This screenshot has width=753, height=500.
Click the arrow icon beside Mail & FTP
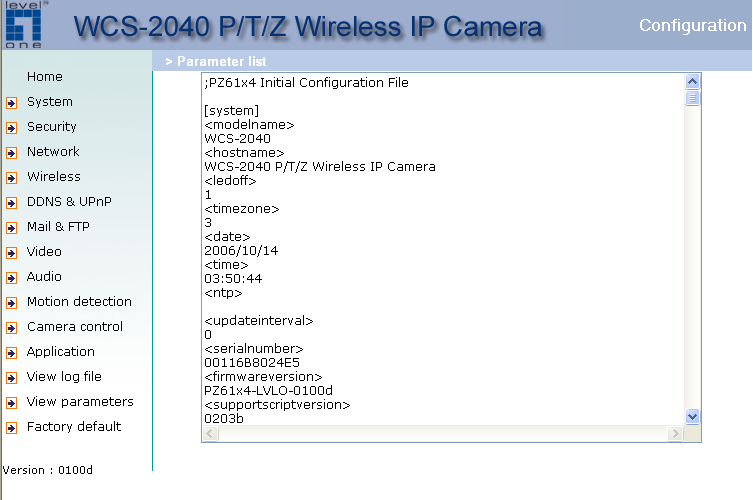coord(12,228)
